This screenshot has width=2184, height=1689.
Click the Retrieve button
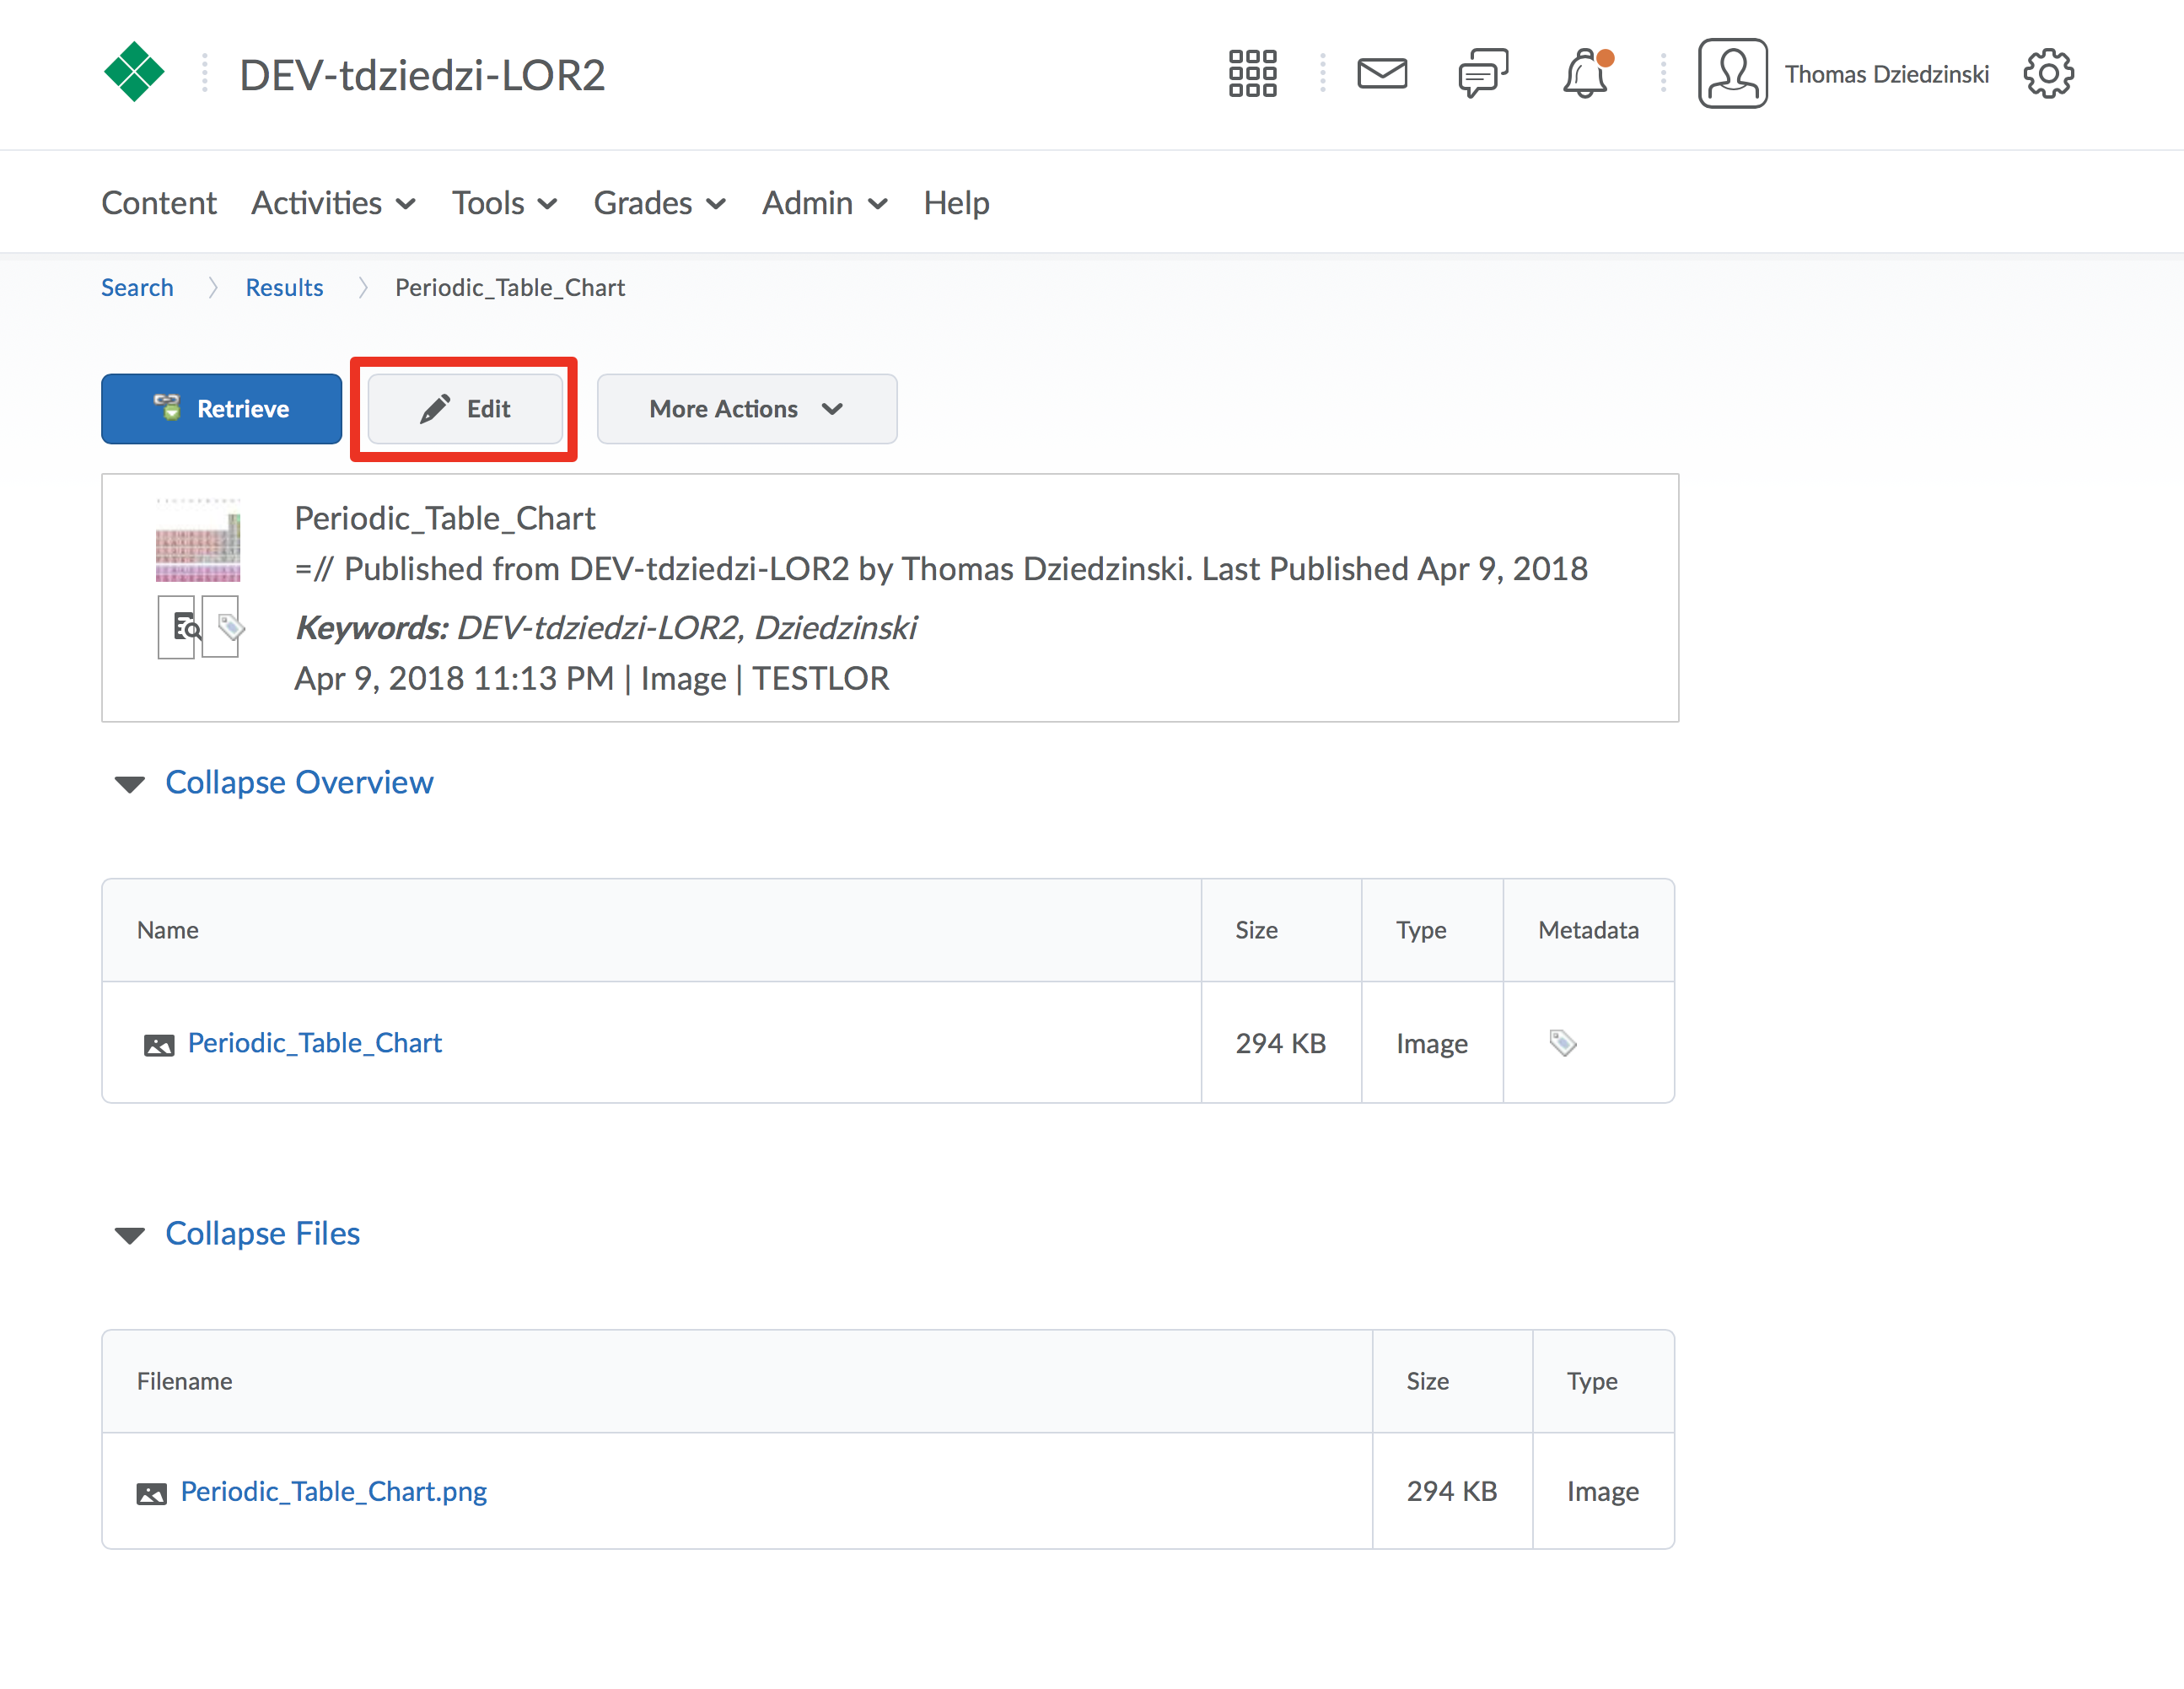[222, 409]
